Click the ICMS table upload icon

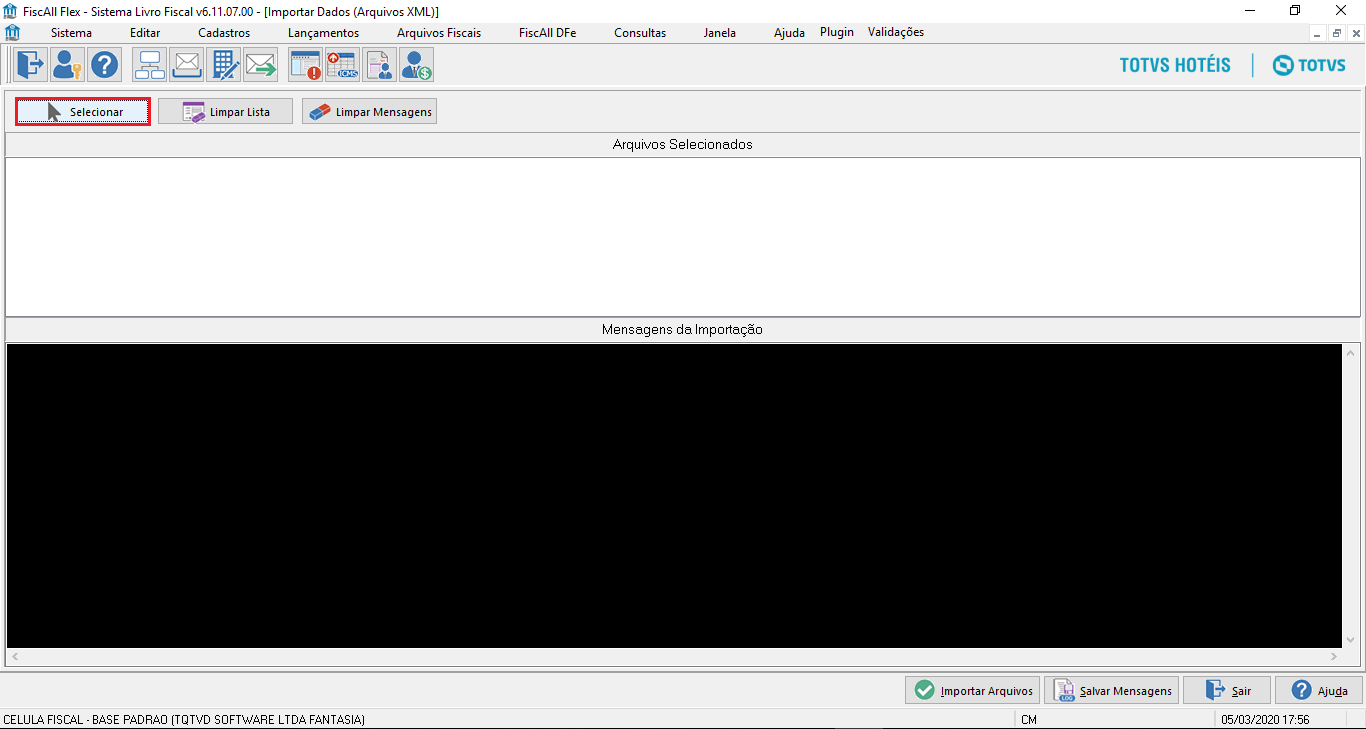[x=342, y=64]
